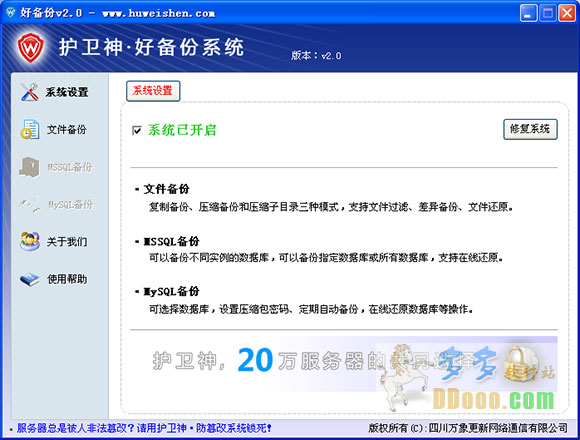The image size is (580, 440).
Task: Open the 服务器总是被人非法篡改 promo link
Action: tap(144, 428)
